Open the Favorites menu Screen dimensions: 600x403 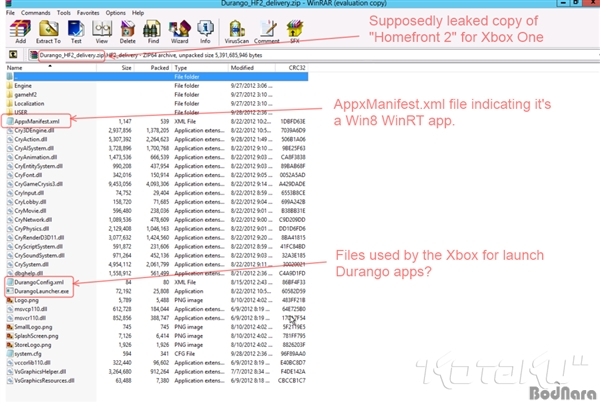click(88, 13)
